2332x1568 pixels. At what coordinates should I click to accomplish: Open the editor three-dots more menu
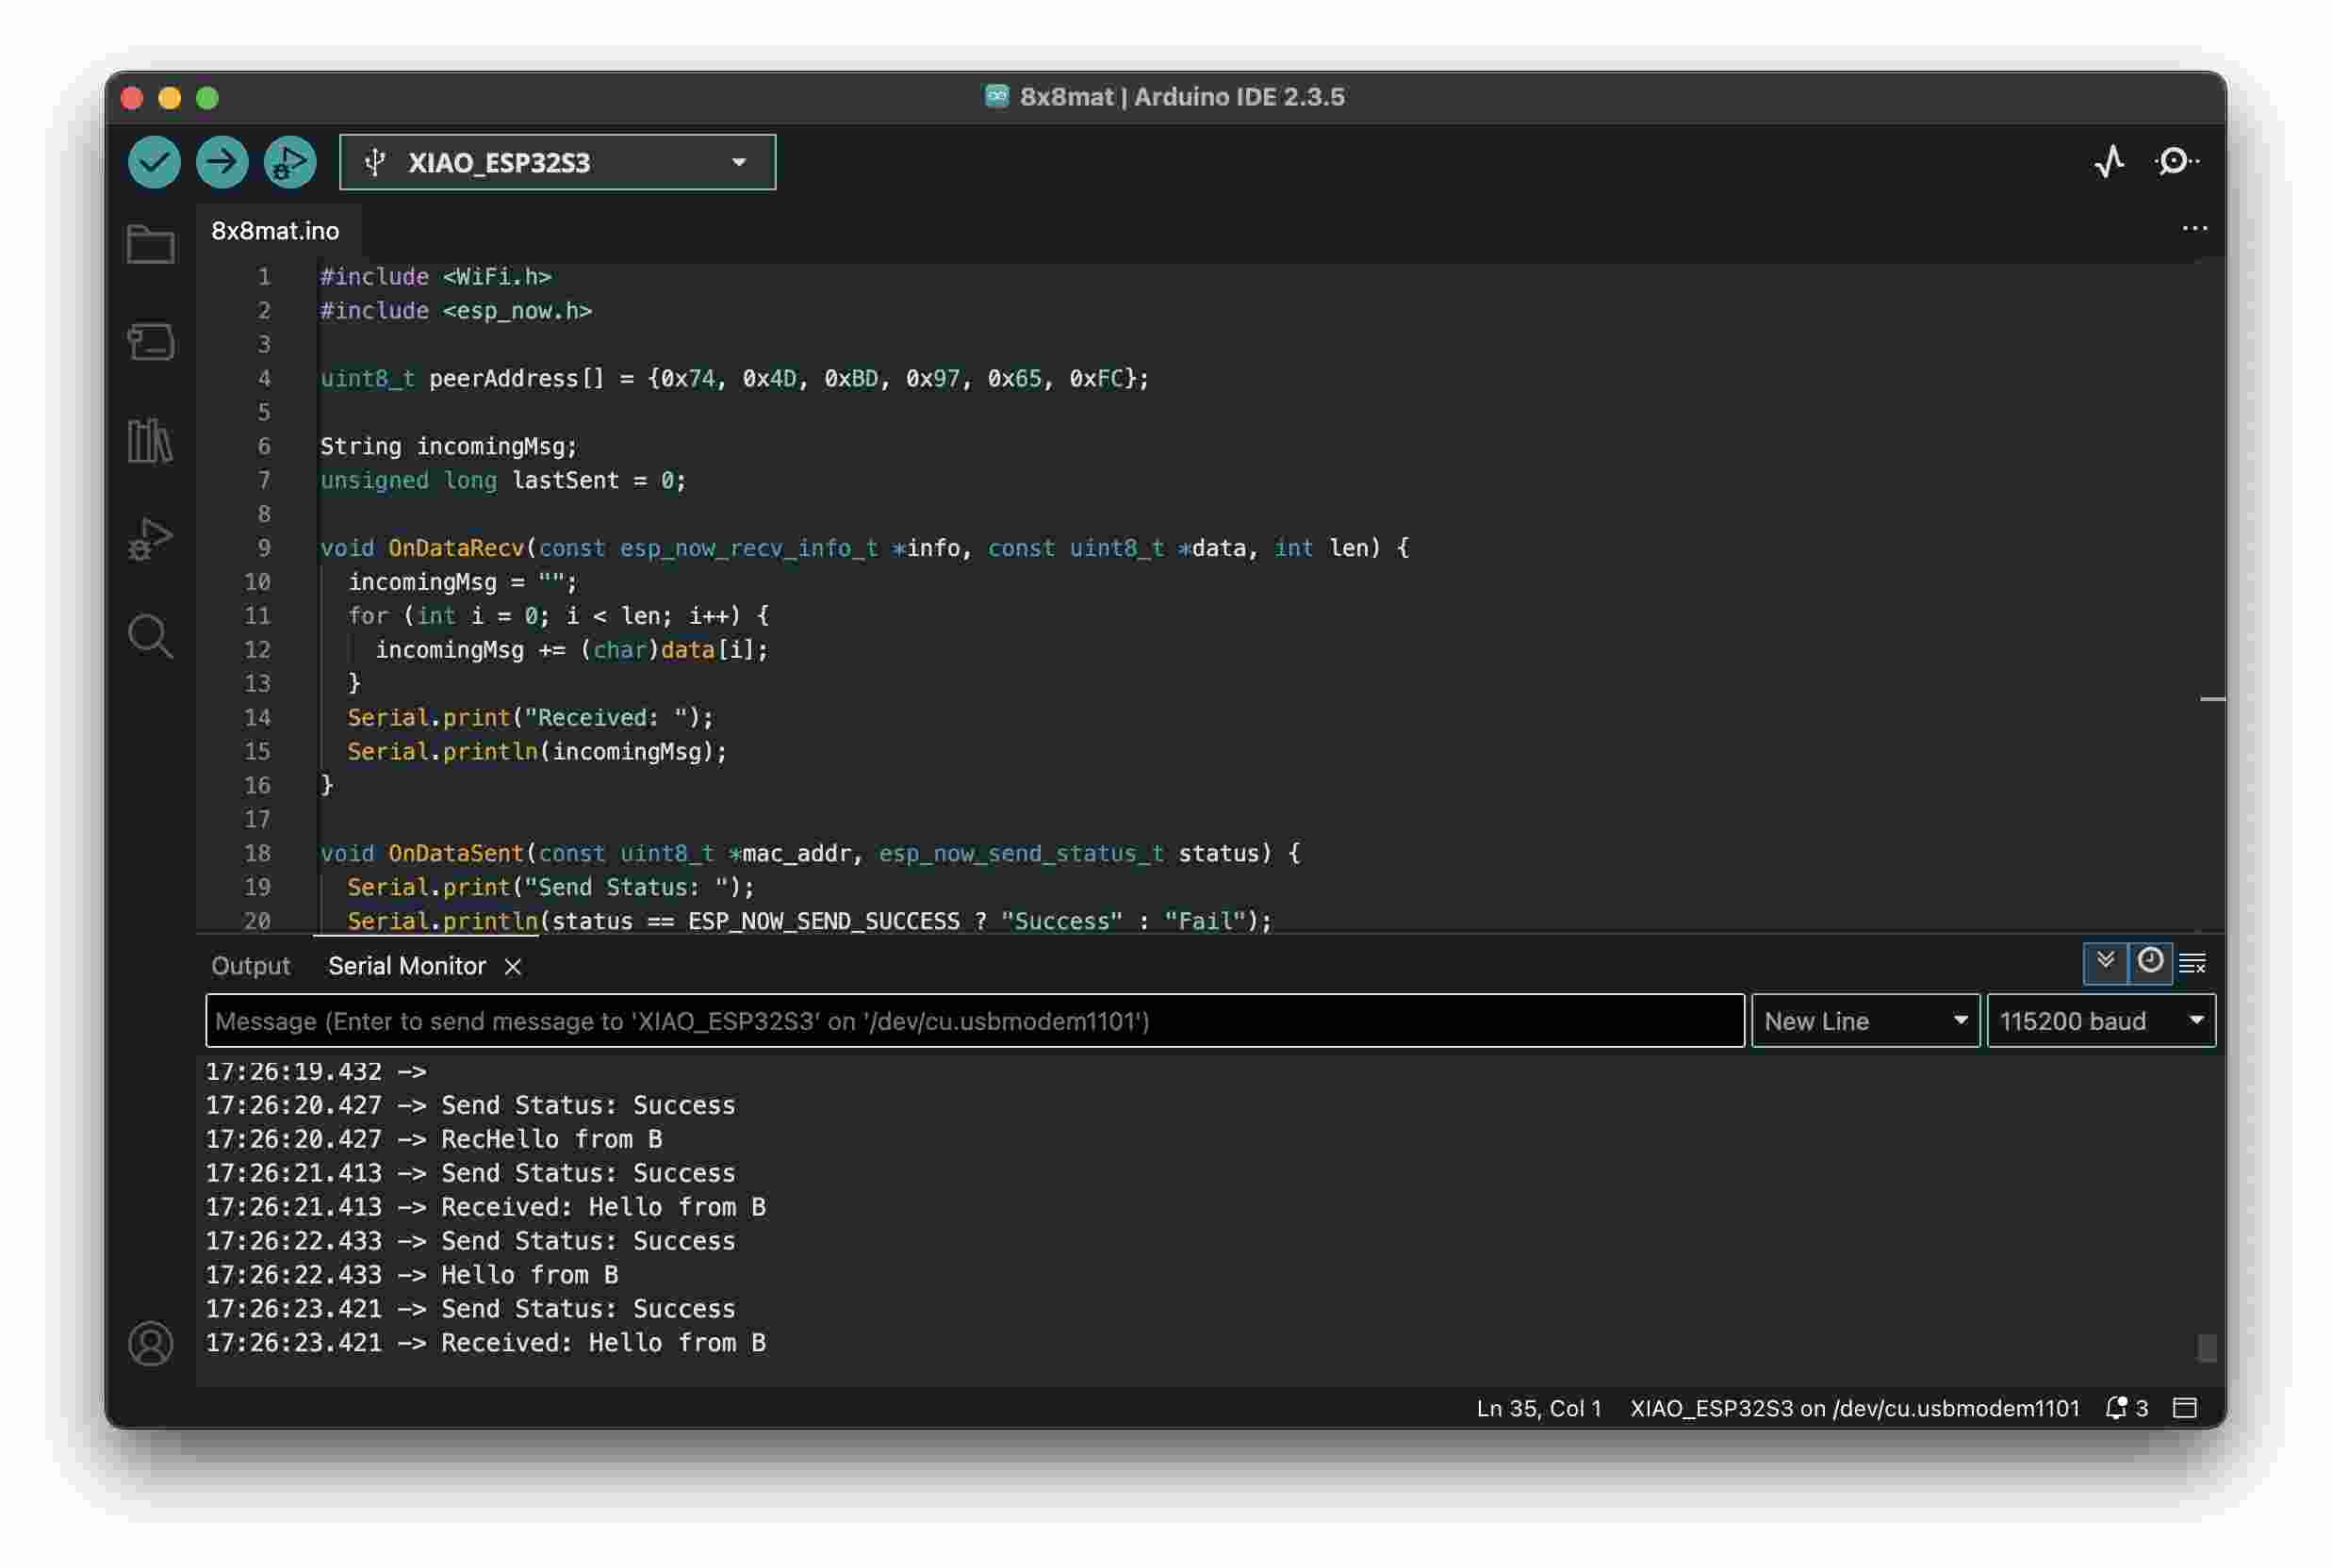[x=2194, y=229]
